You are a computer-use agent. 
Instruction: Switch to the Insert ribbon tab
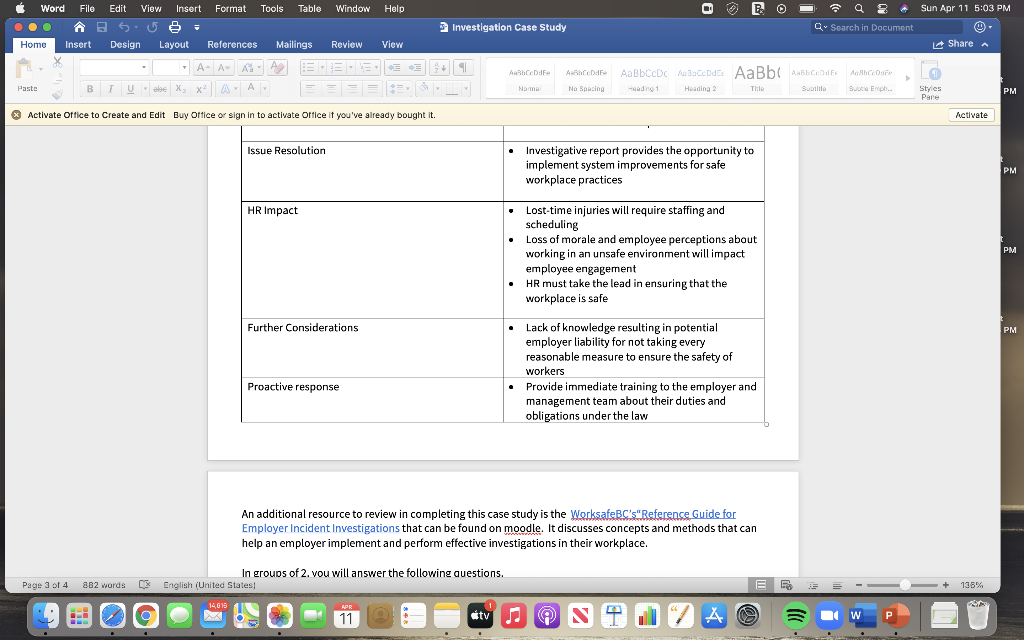click(x=77, y=44)
